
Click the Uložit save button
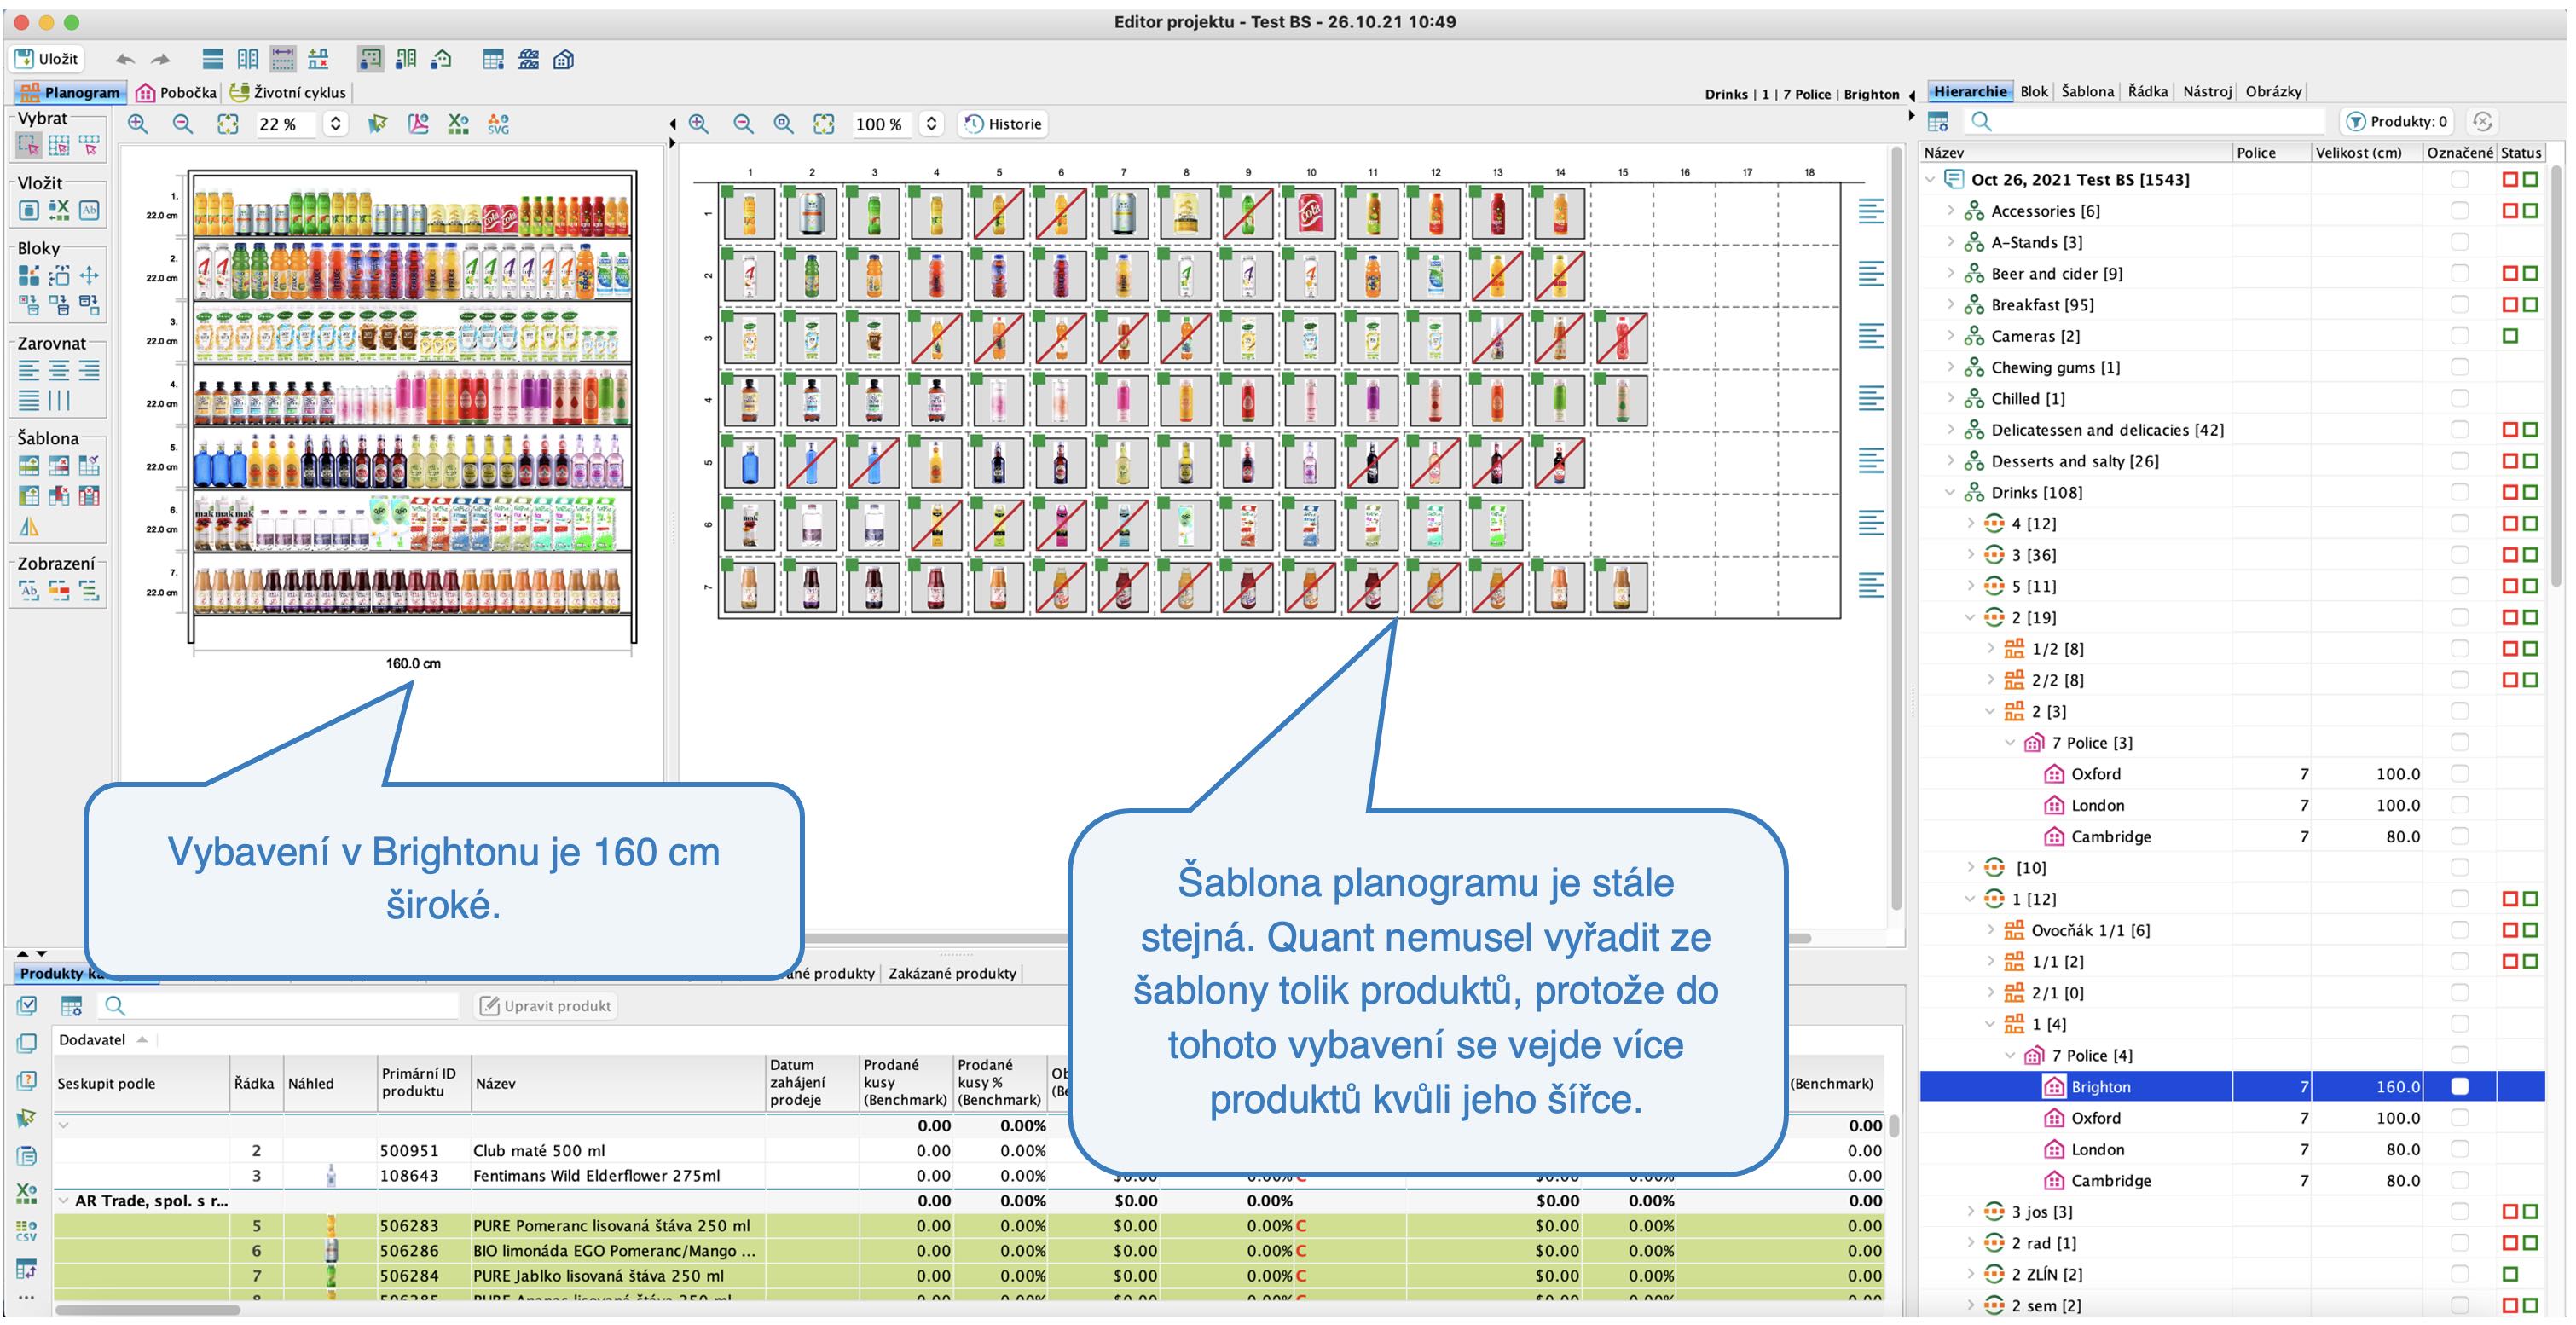coord(47,59)
